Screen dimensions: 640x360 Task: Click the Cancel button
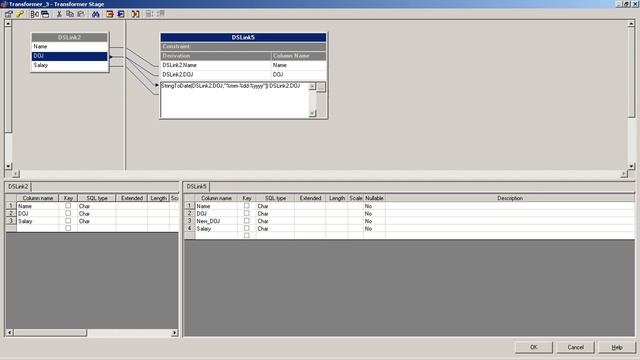pos(576,347)
